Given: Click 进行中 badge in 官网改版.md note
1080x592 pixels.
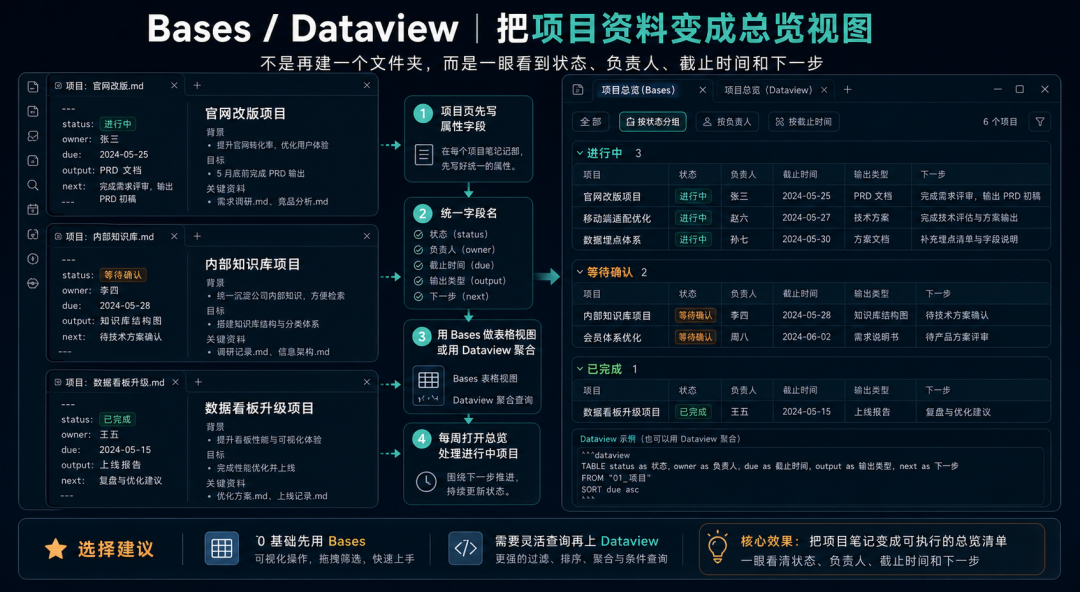Looking at the screenshot, I should point(118,124).
